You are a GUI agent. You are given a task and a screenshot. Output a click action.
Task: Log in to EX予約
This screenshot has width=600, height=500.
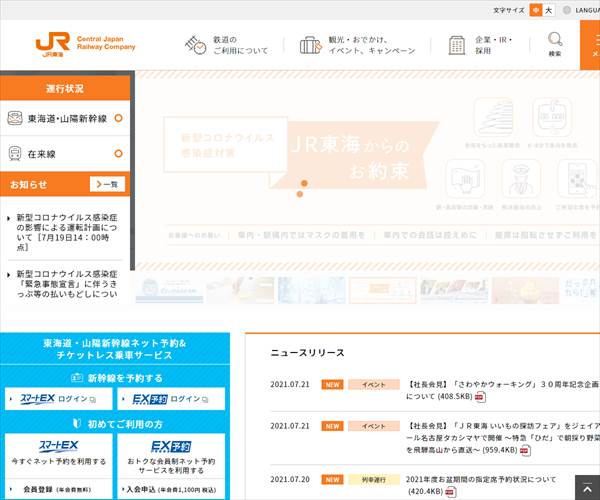171,399
